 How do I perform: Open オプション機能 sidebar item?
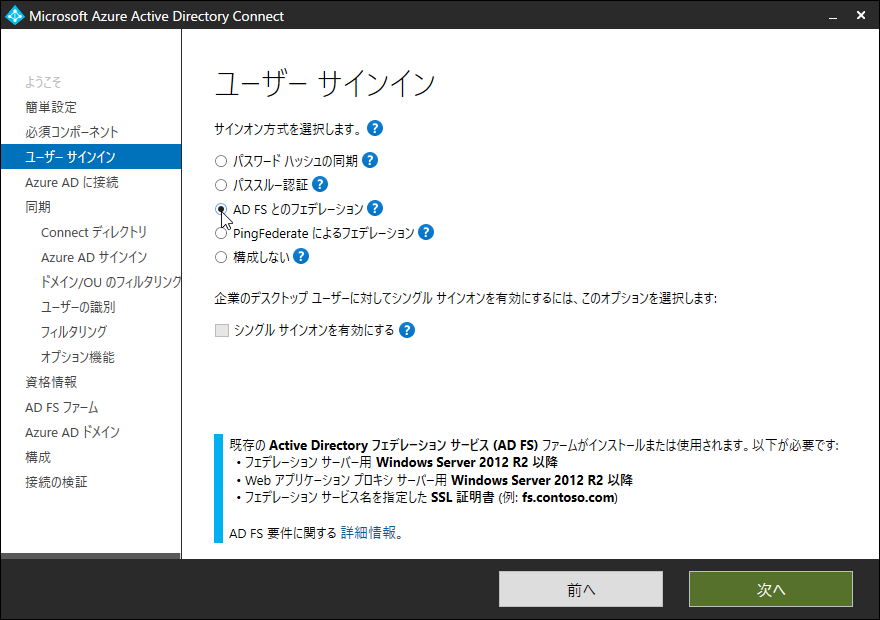coord(77,357)
